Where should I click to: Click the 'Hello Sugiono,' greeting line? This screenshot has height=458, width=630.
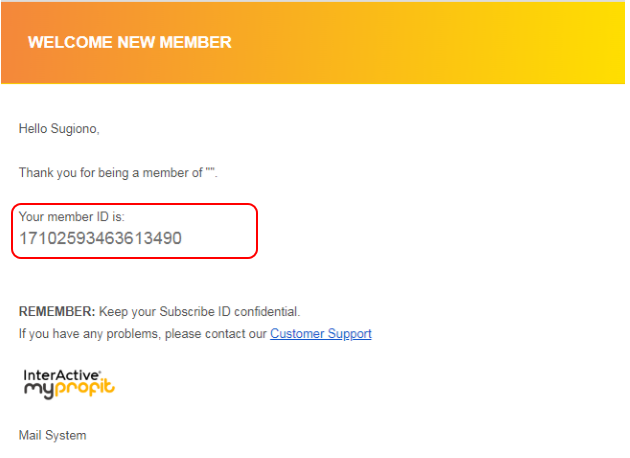tap(60, 129)
